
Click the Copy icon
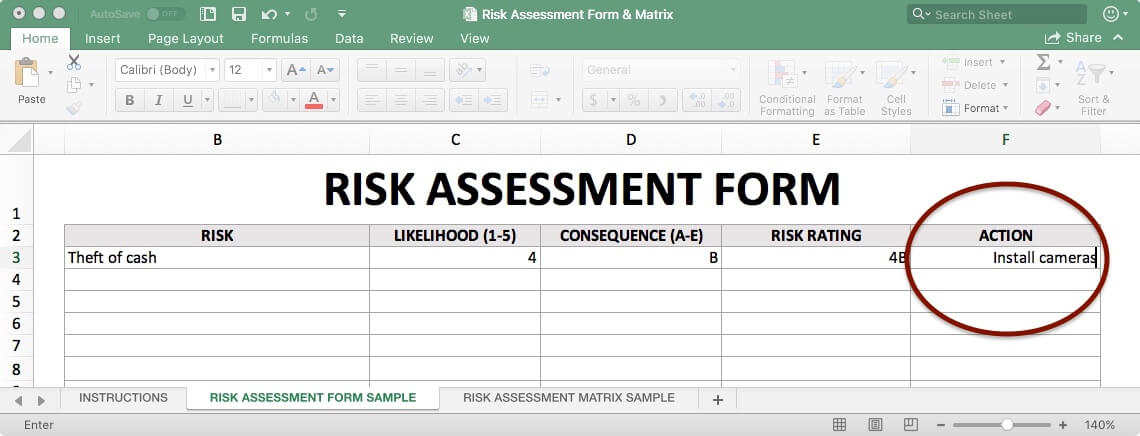click(74, 85)
